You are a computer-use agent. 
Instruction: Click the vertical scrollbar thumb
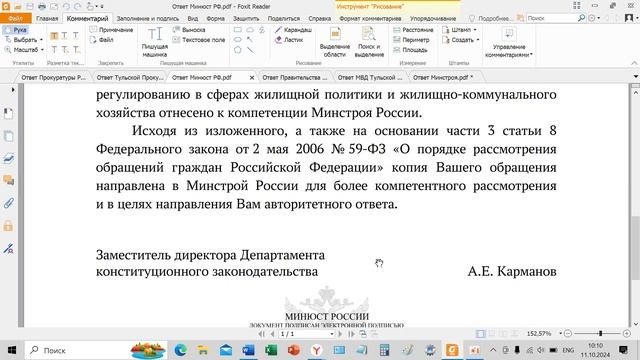635,248
